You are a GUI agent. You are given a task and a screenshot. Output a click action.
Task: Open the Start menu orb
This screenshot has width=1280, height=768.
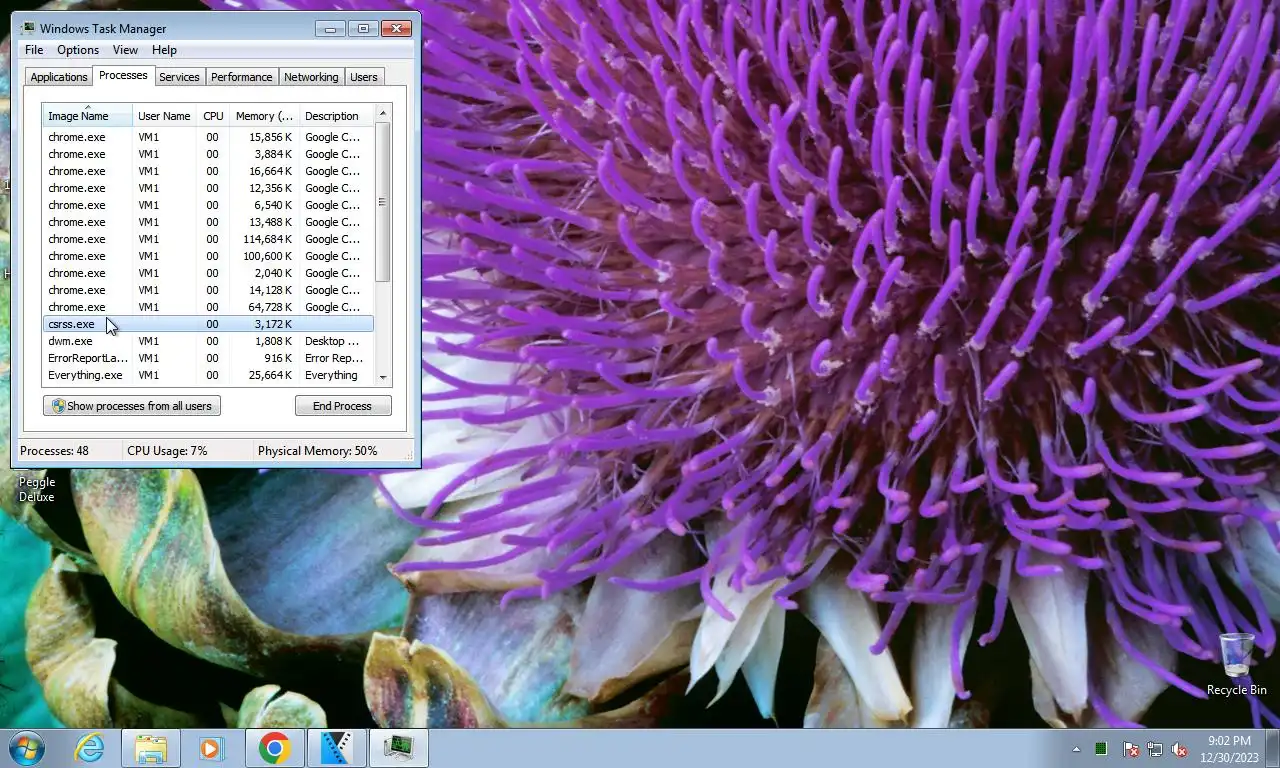[x=27, y=748]
